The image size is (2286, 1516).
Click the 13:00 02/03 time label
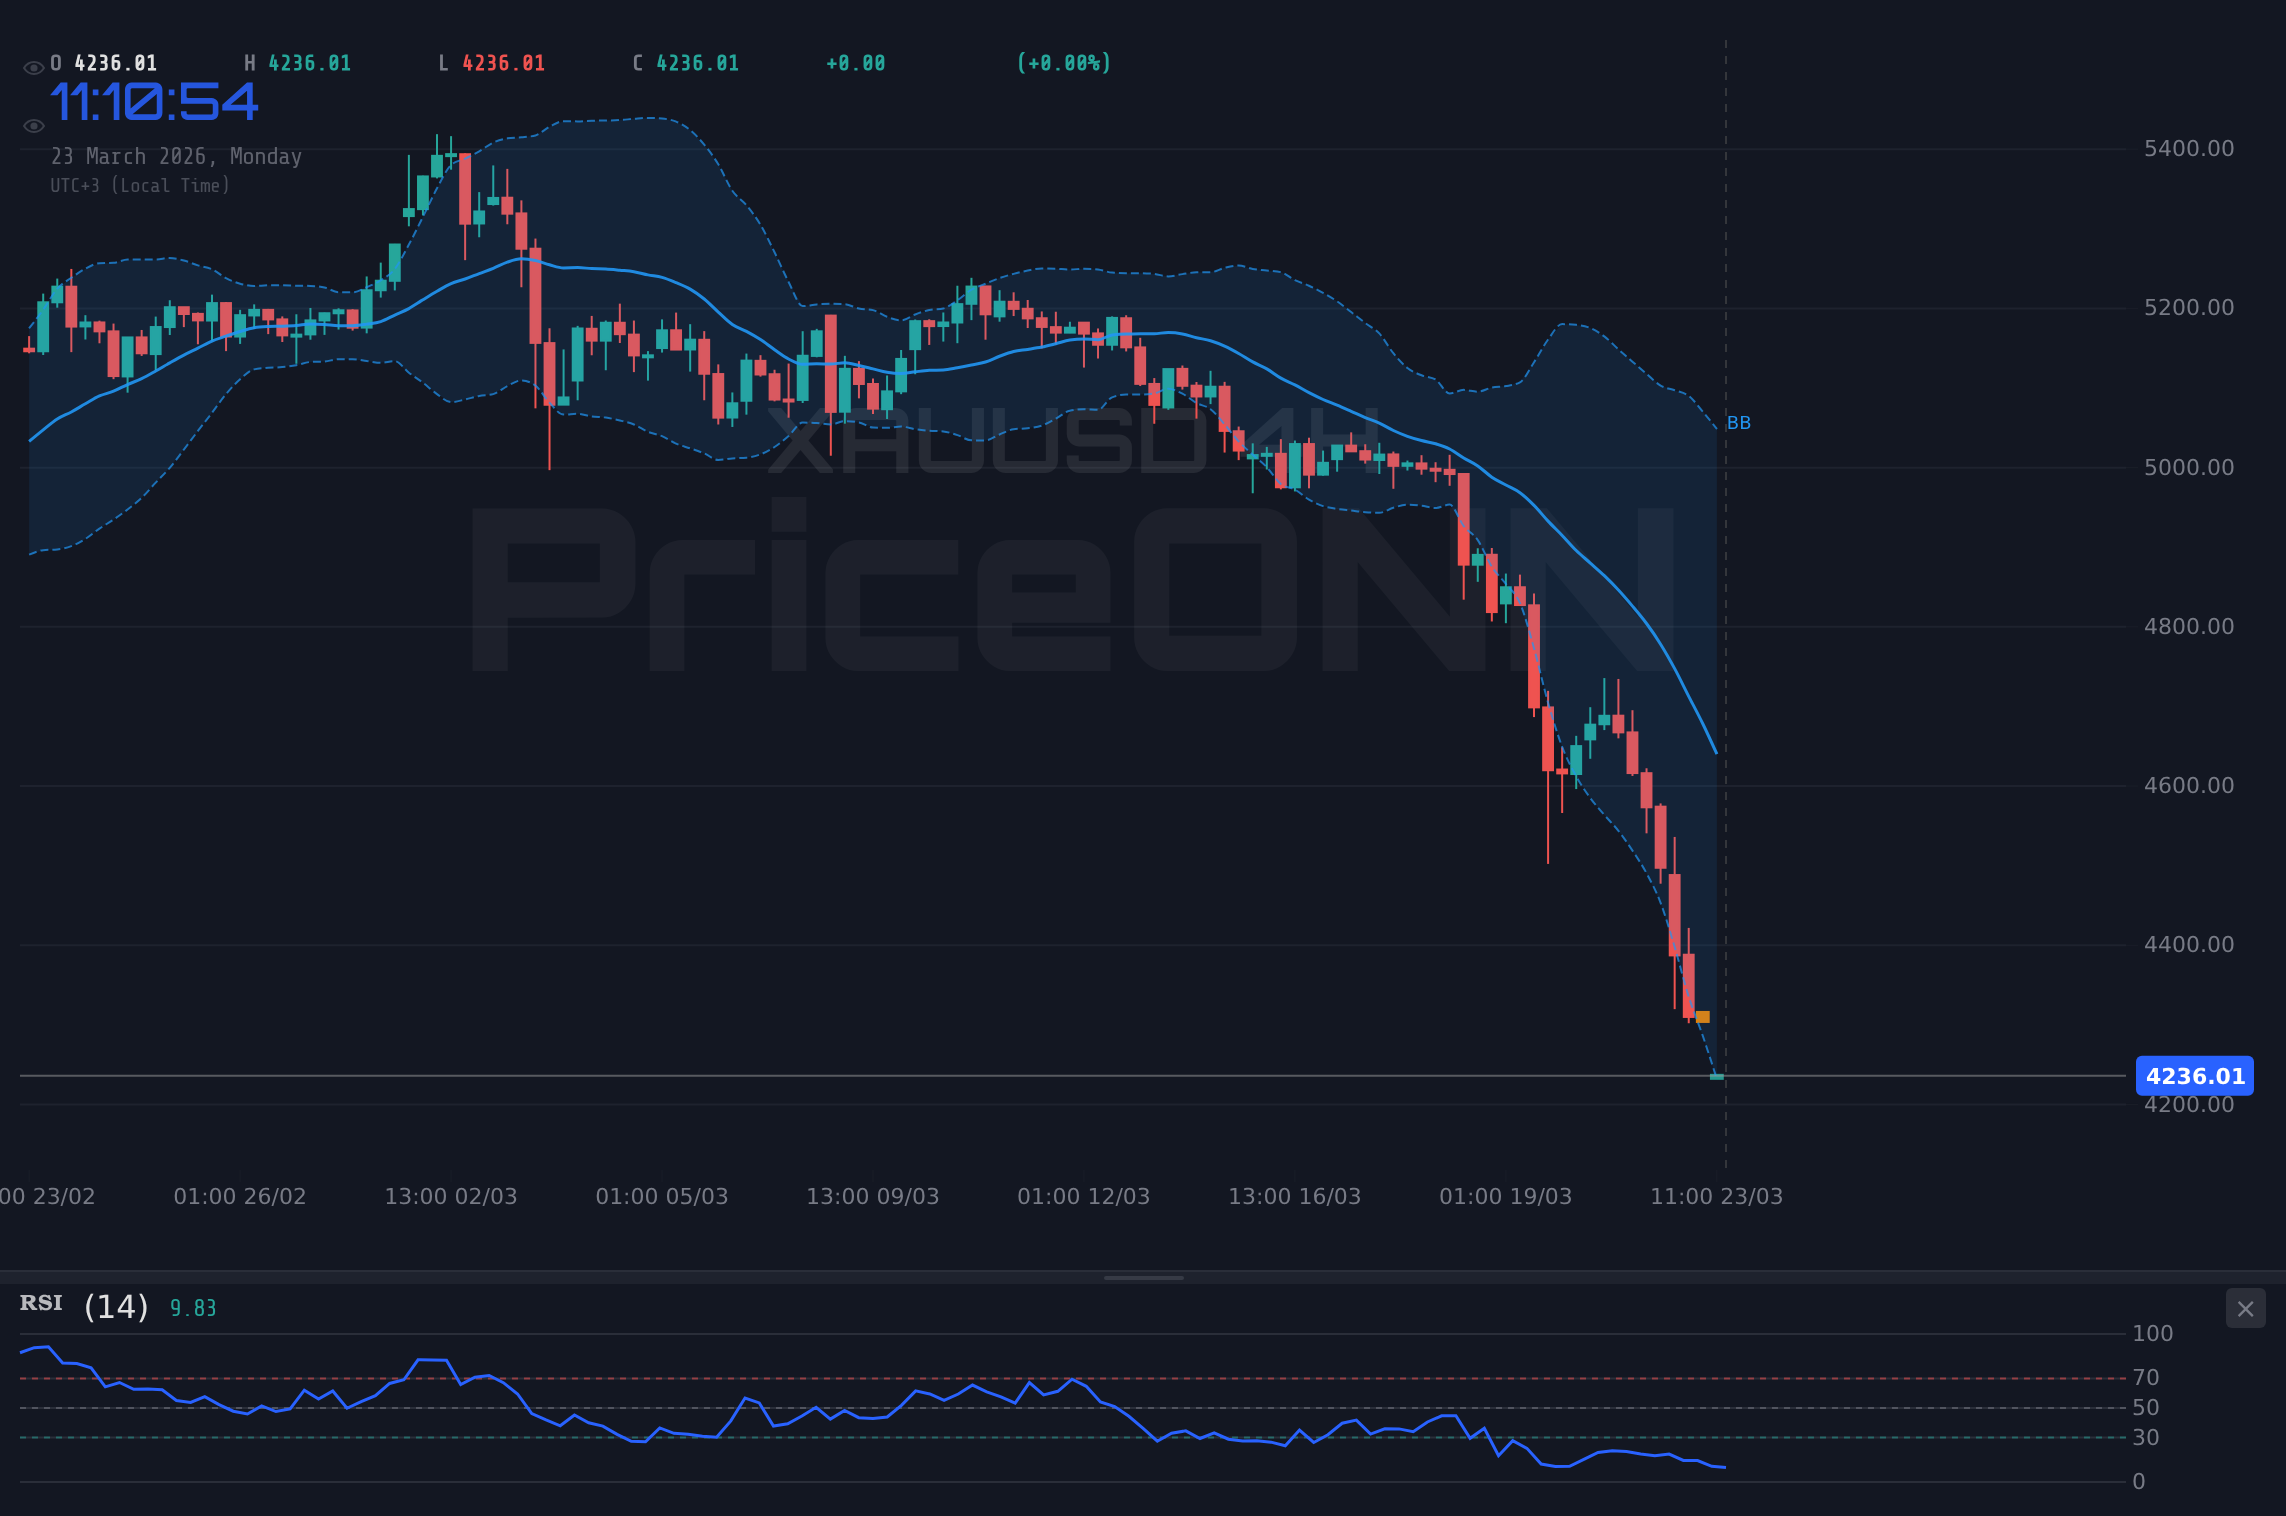pos(453,1196)
